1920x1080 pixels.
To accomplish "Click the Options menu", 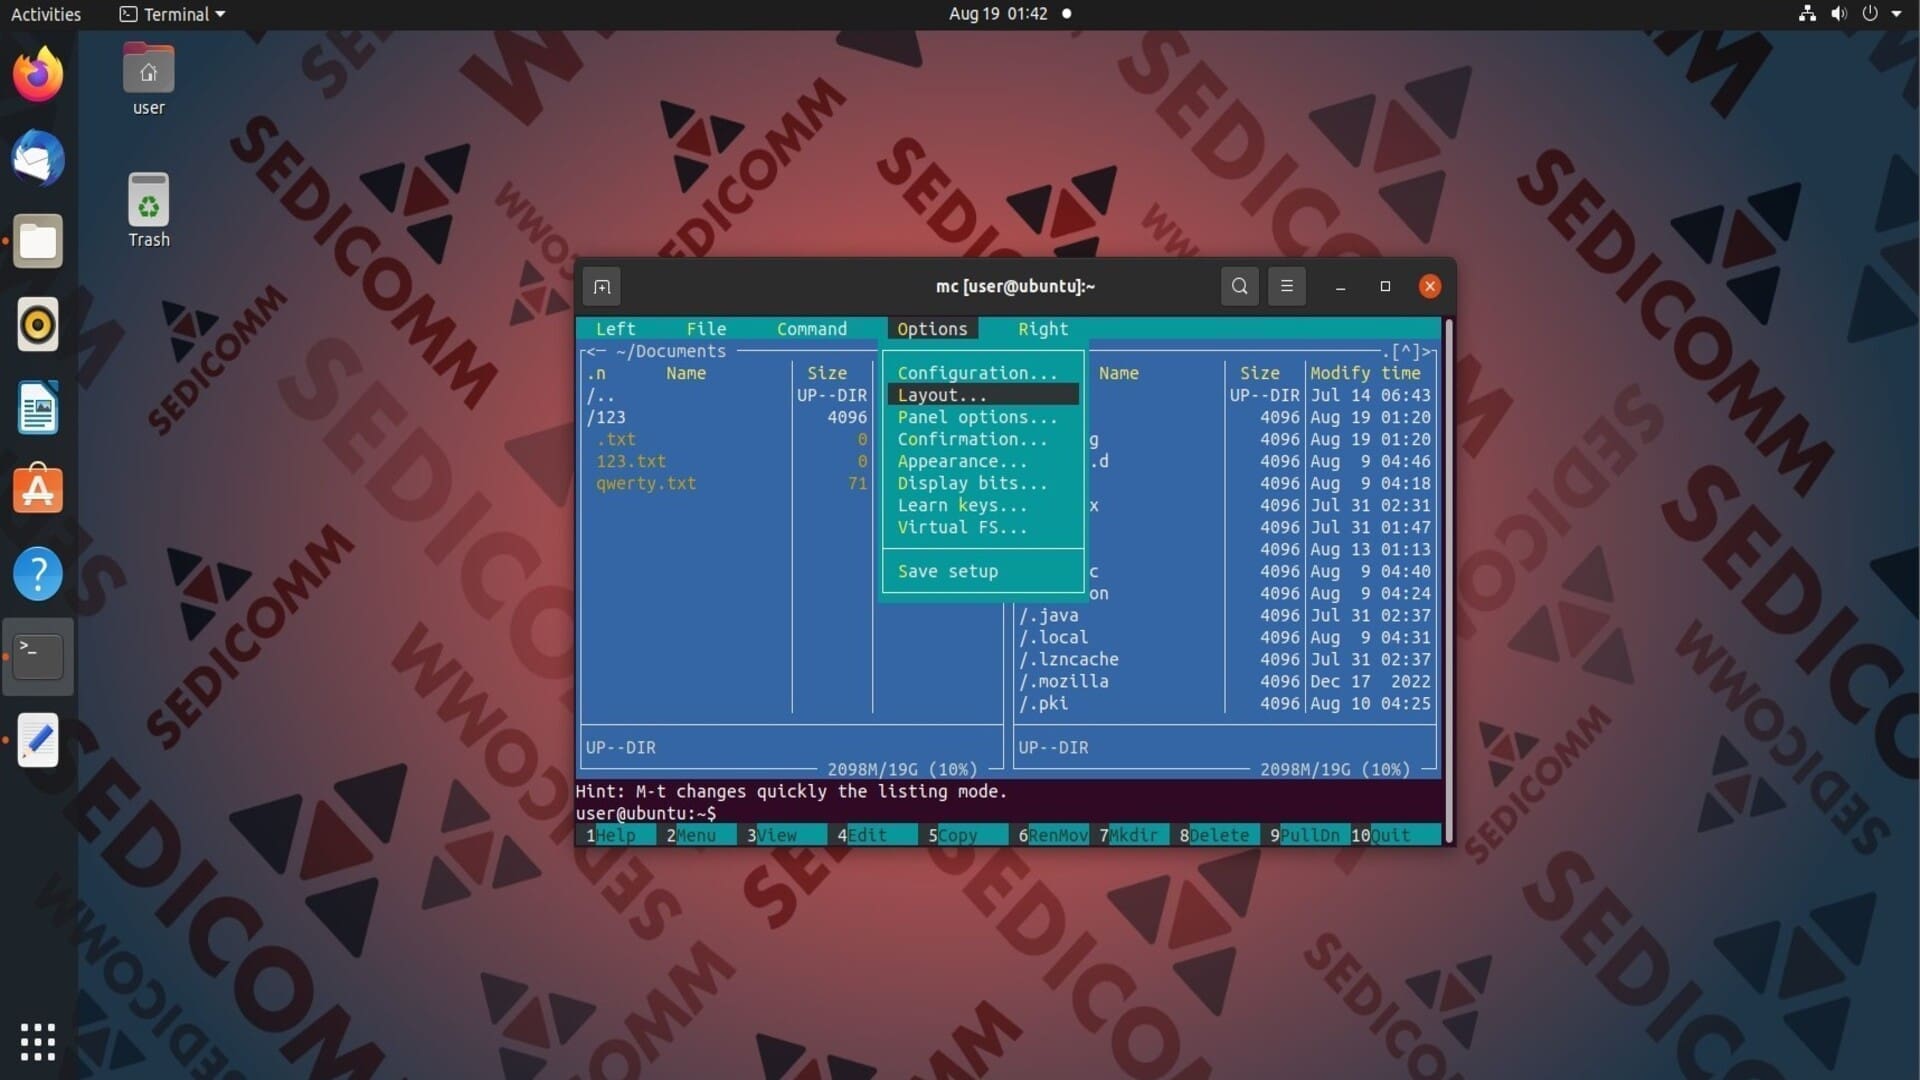I will pyautogui.click(x=932, y=329).
